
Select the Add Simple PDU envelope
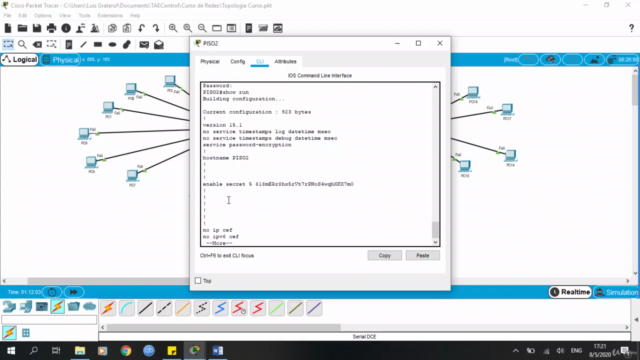[x=144, y=44]
